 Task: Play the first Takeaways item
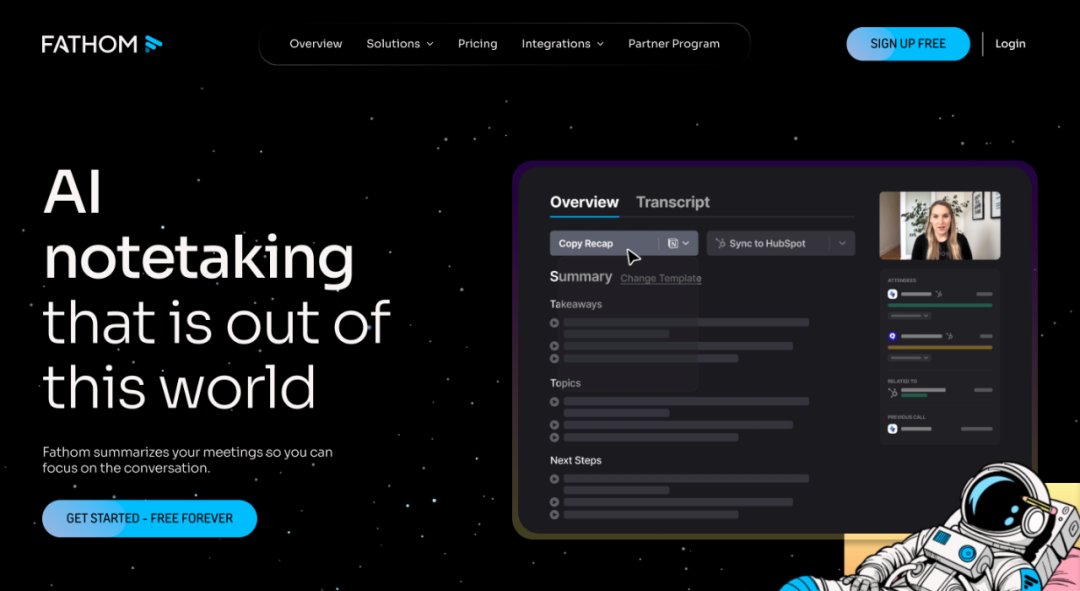[x=554, y=322]
